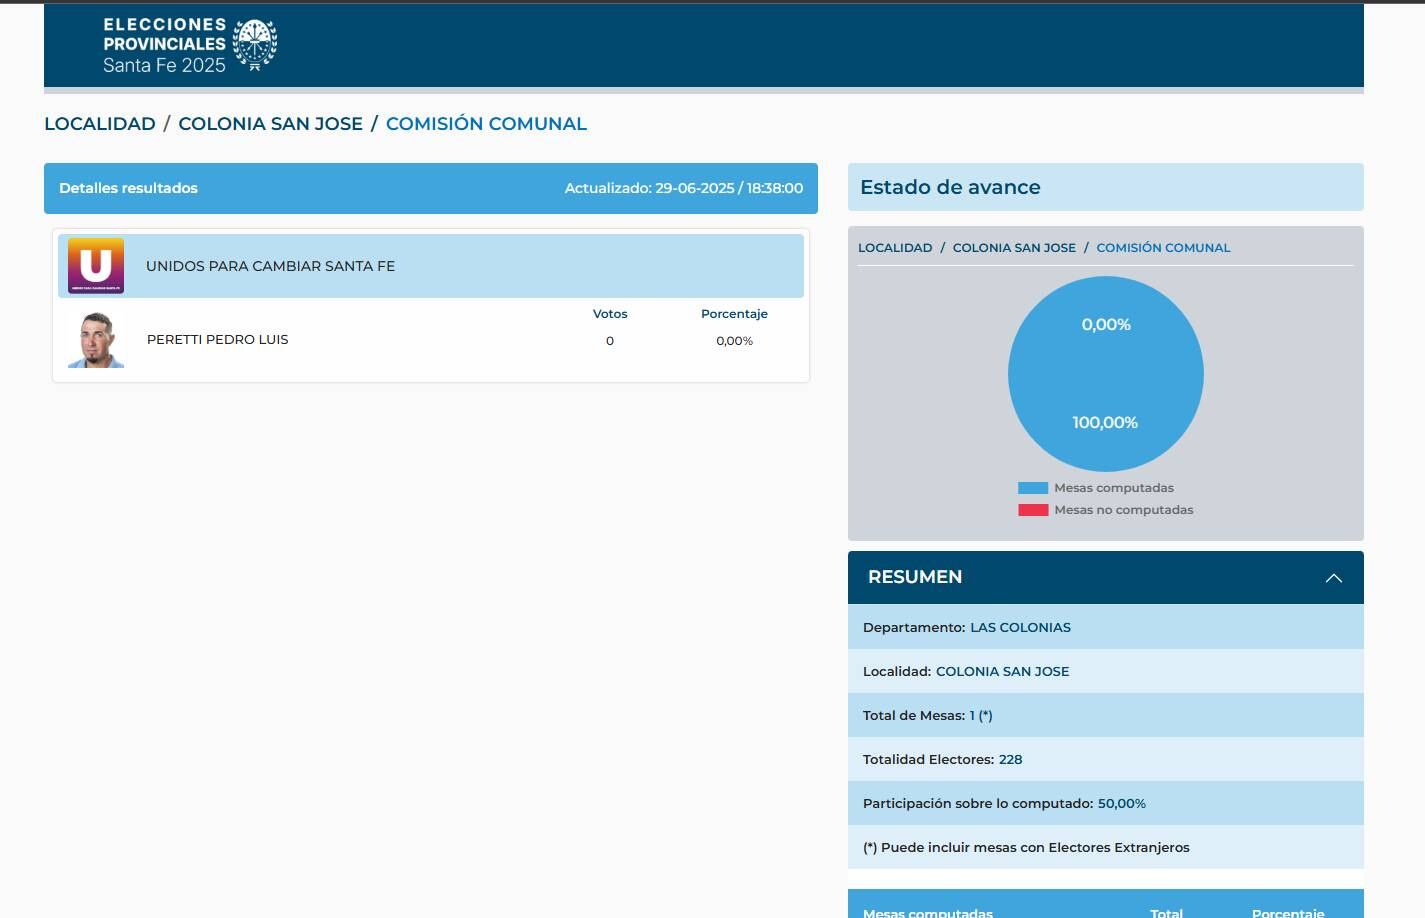Select COLONIA SAN JOSE in main breadcrumb
The width and height of the screenshot is (1425, 918).
point(270,124)
